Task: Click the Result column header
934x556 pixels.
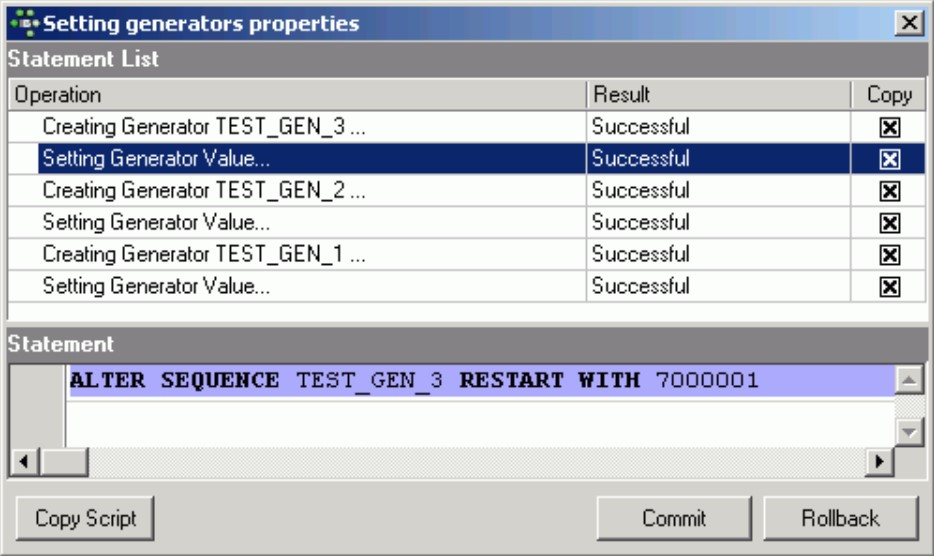Action: (718, 95)
